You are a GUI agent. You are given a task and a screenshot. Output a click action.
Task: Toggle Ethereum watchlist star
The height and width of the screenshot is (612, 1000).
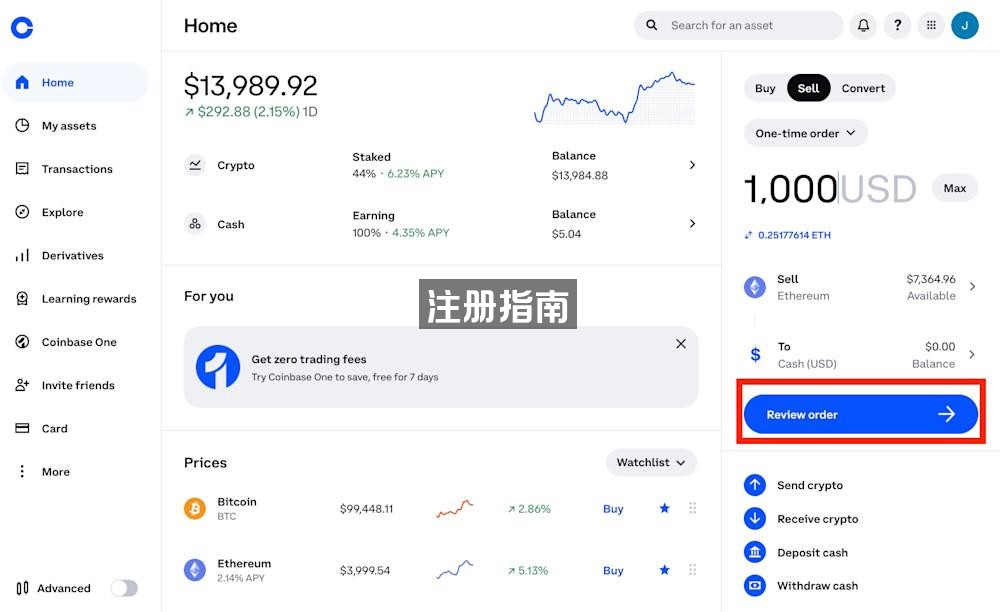click(x=665, y=570)
